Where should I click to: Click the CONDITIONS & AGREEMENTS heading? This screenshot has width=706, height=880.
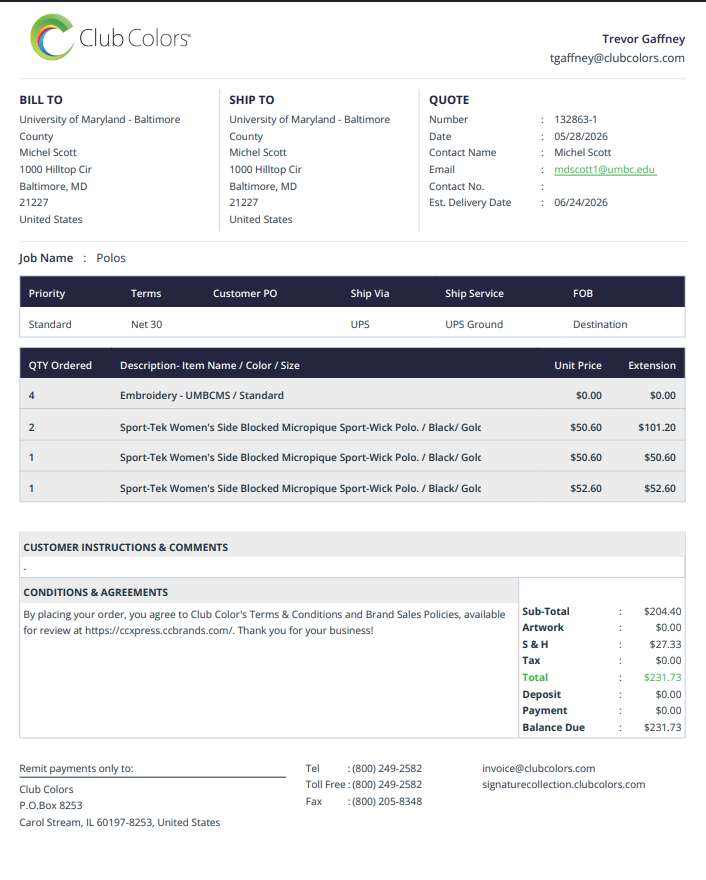click(x=95, y=593)
